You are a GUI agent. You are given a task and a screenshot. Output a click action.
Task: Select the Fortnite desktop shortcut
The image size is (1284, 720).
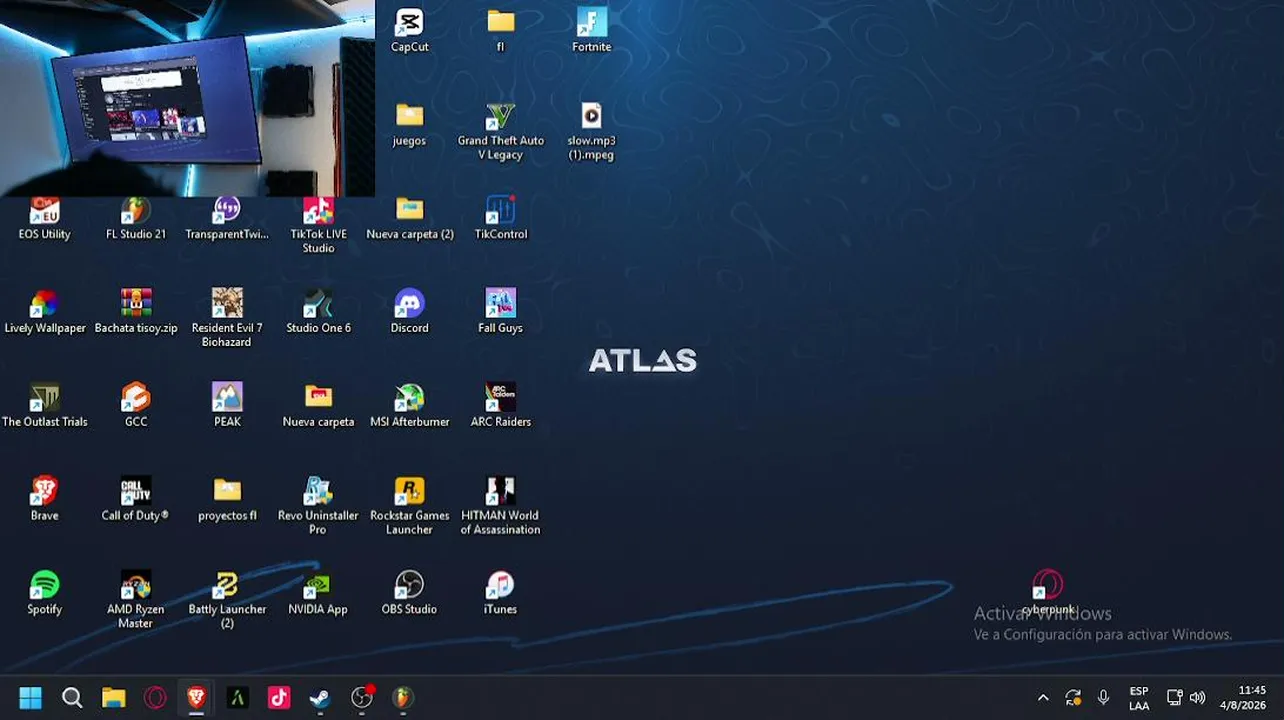[x=591, y=30]
